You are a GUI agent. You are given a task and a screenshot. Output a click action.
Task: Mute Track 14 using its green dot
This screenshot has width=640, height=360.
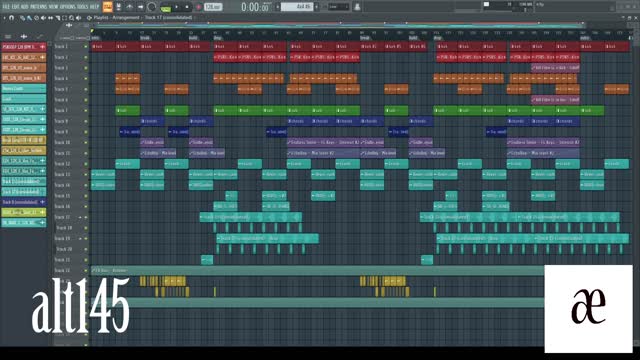[86, 185]
